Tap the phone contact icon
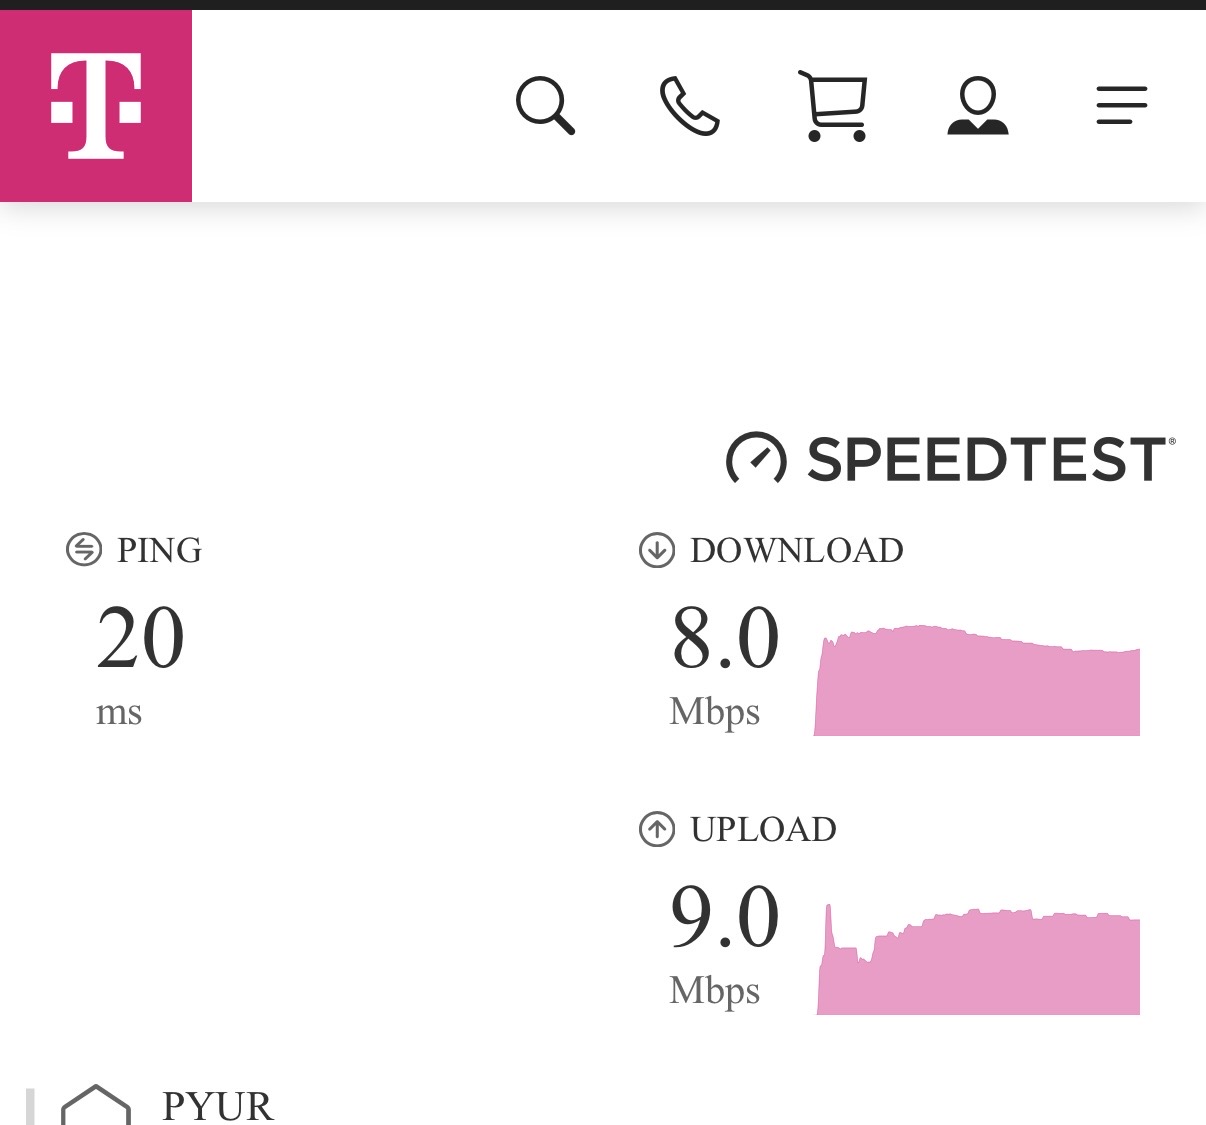The height and width of the screenshot is (1125, 1206). (x=689, y=106)
